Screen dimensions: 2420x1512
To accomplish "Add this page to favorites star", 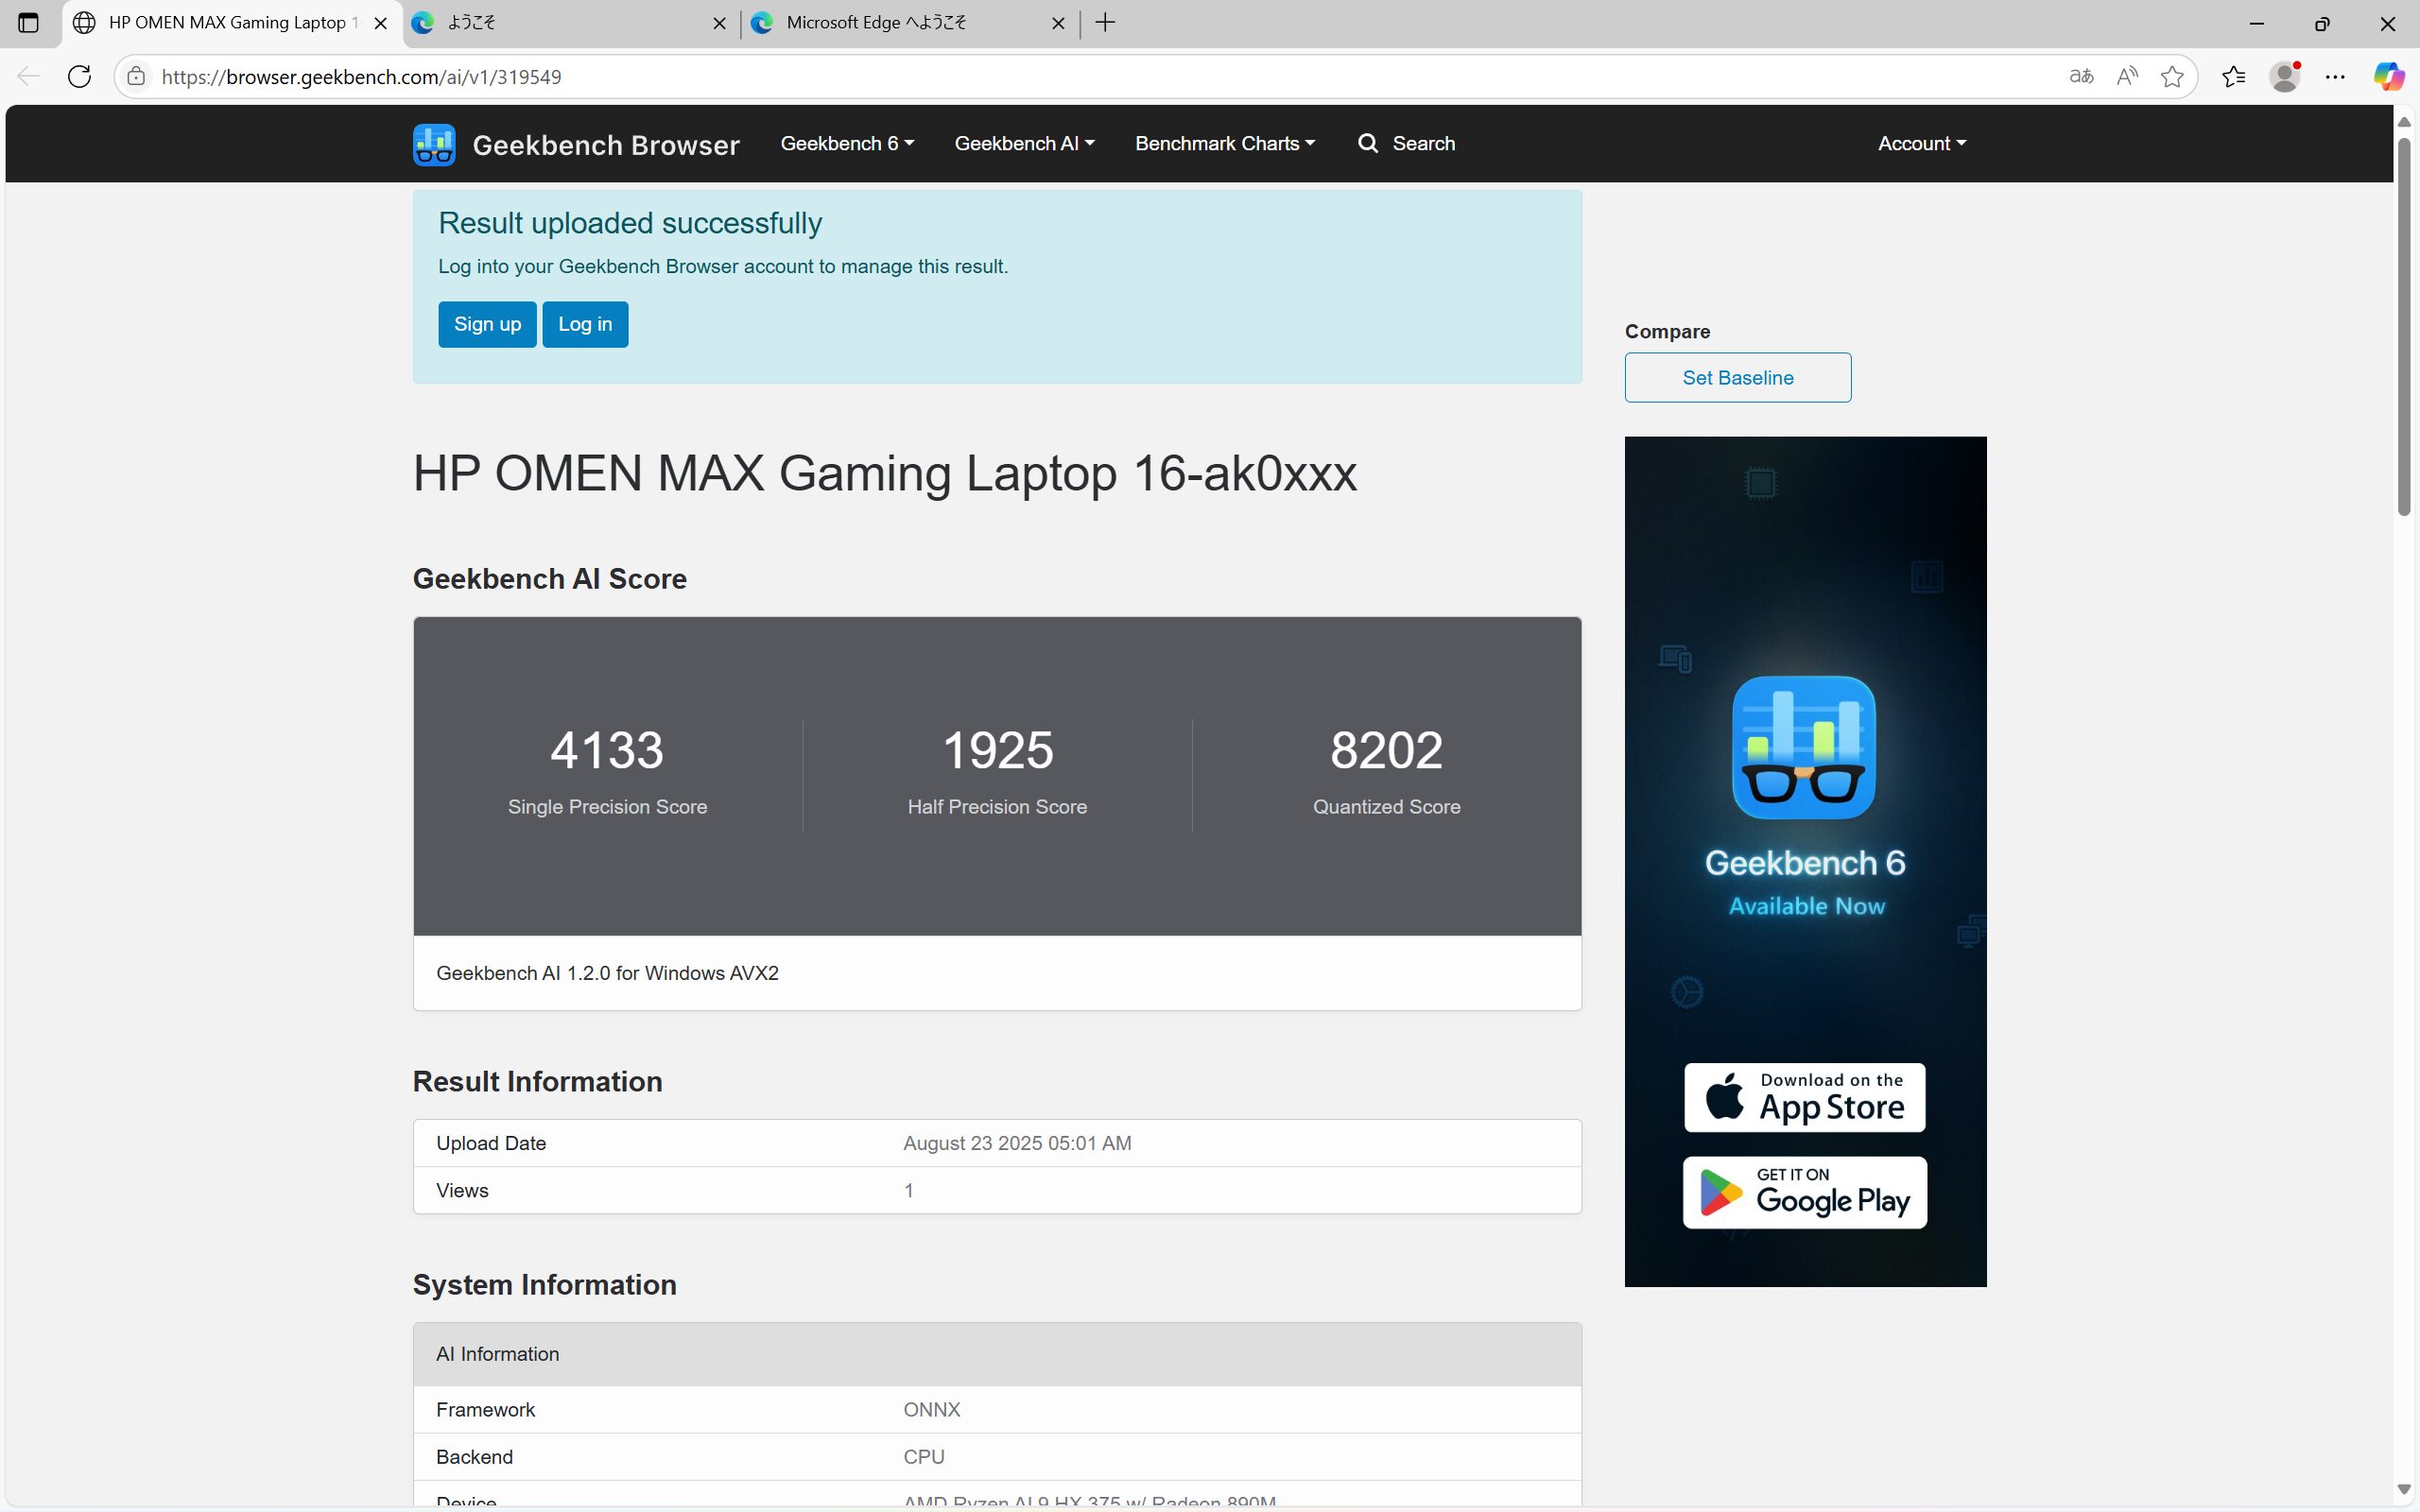I will click(2171, 76).
